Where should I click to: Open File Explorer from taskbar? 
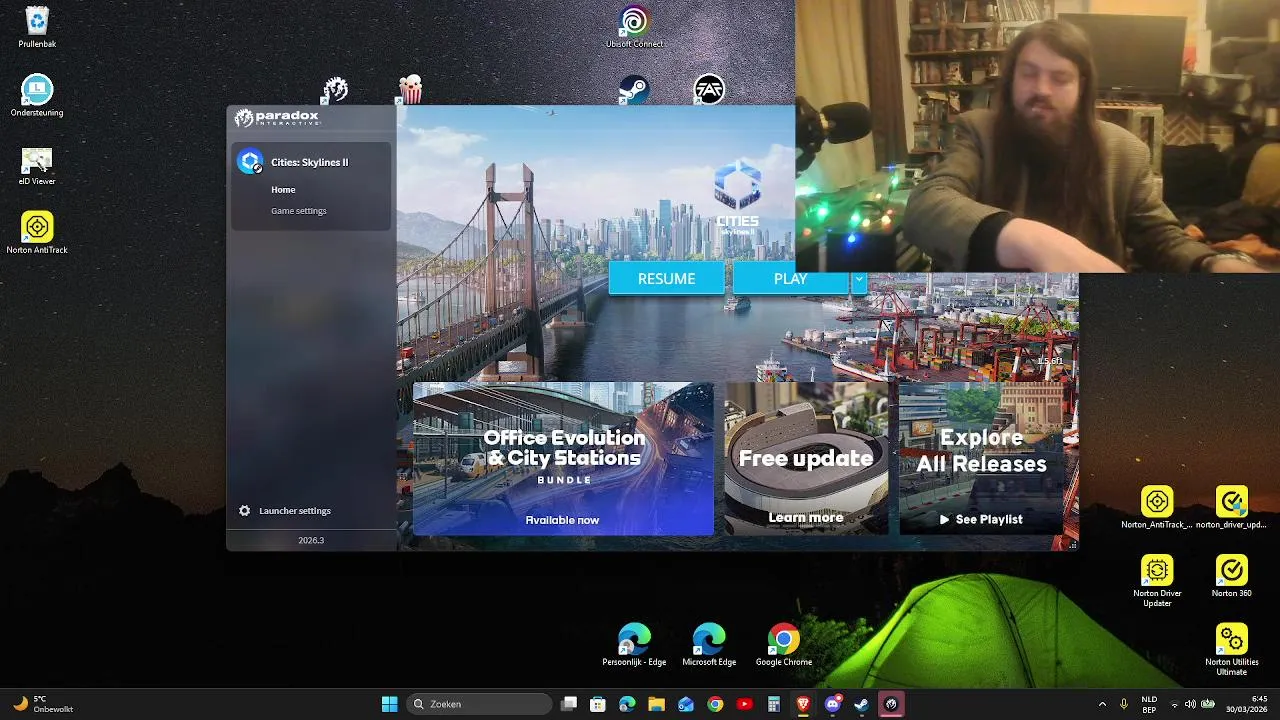tap(656, 704)
